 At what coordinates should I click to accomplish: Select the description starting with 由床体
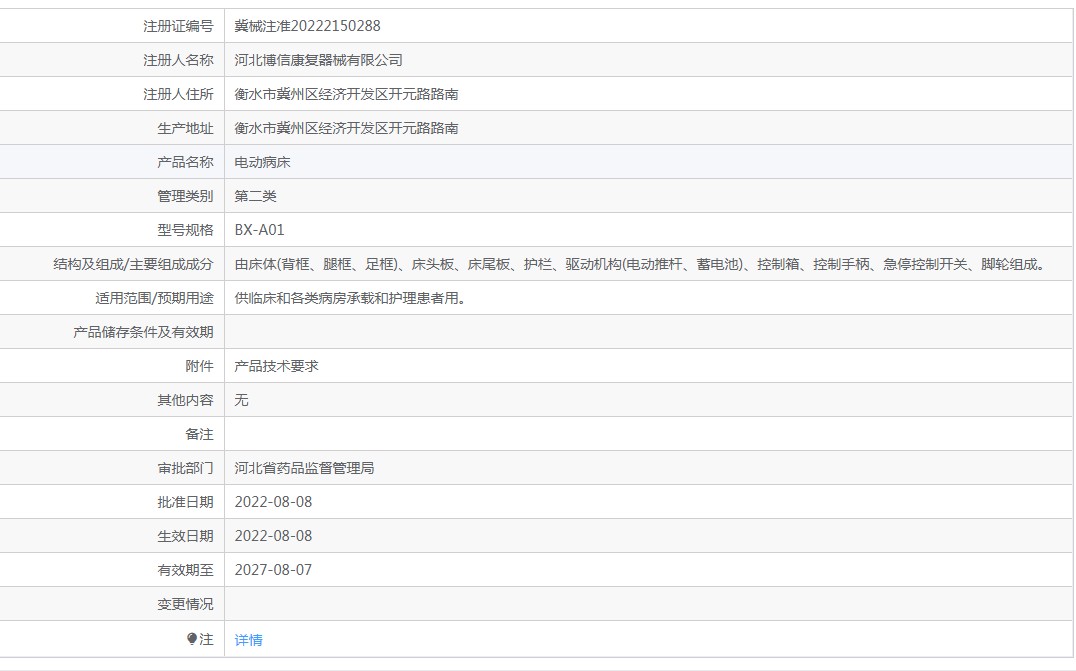pyautogui.click(x=641, y=264)
